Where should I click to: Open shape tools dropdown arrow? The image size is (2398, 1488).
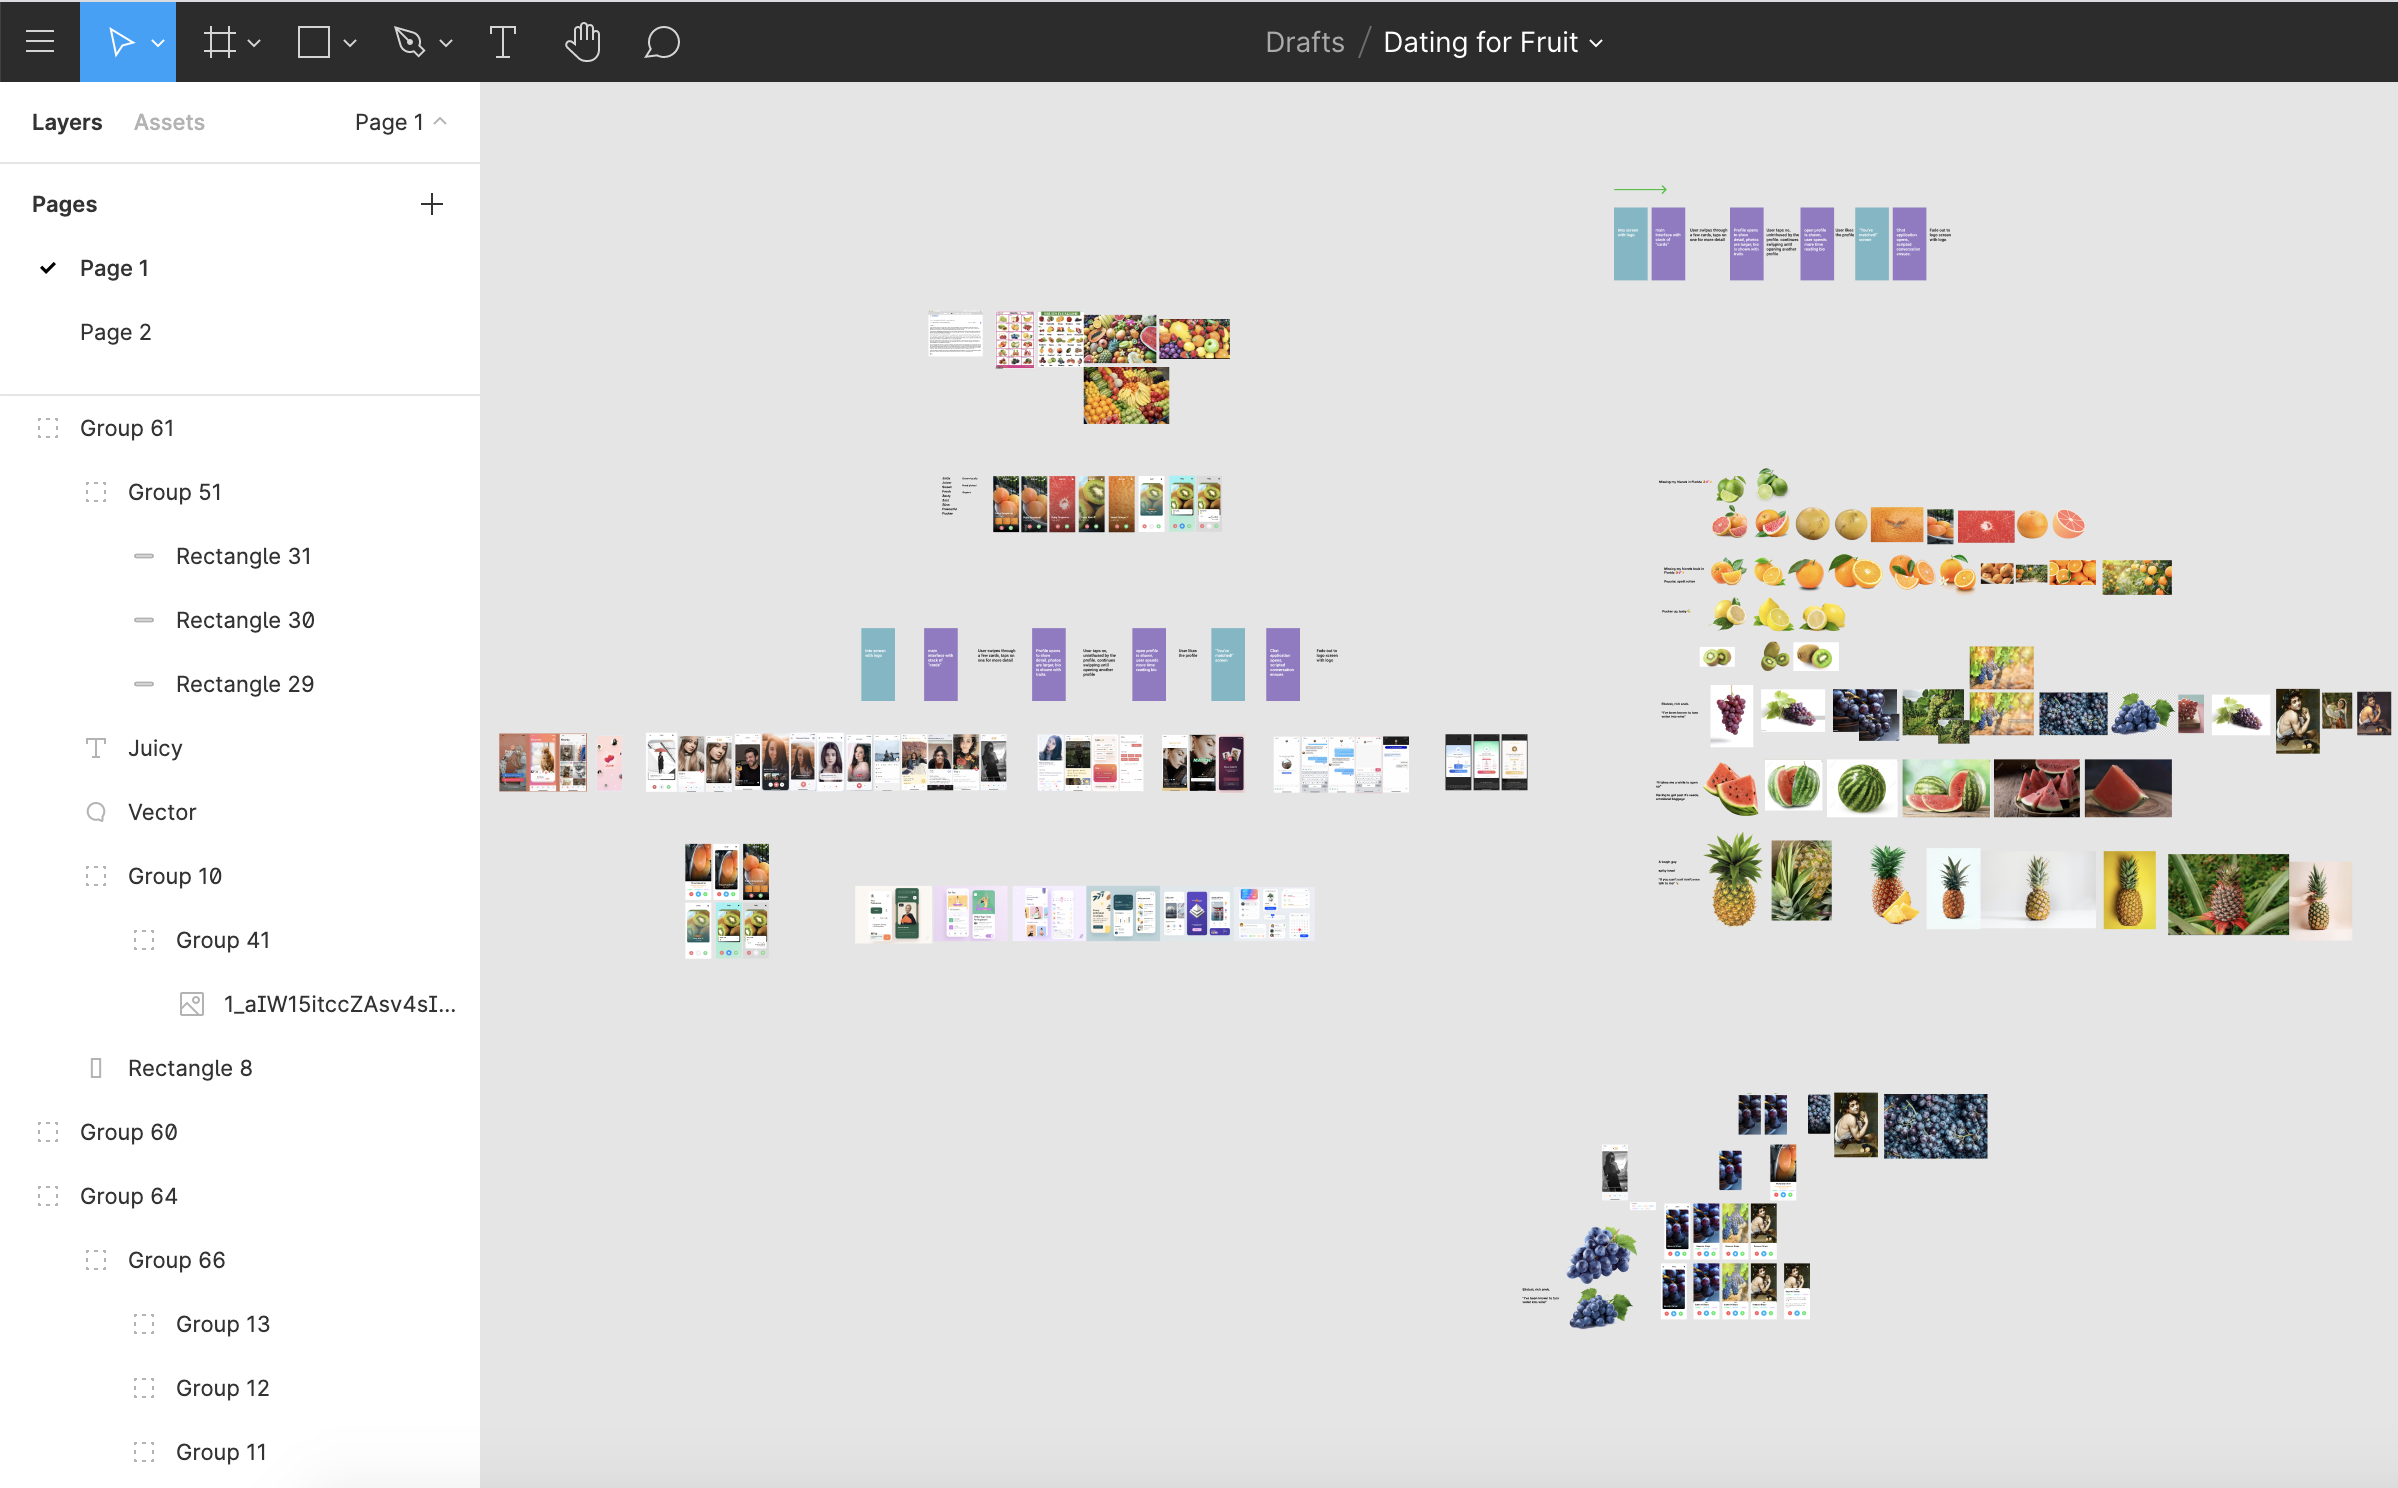(x=350, y=43)
